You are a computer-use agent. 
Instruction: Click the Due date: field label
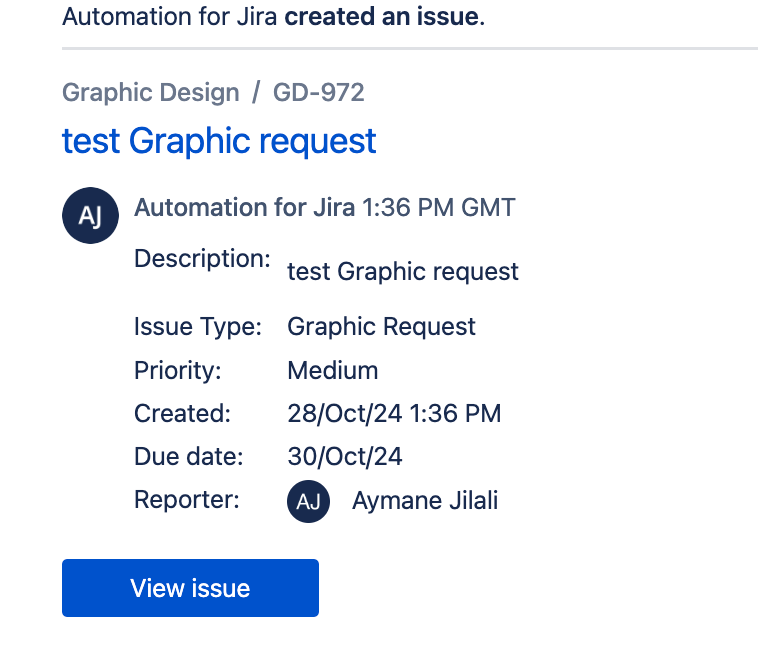[x=189, y=457]
